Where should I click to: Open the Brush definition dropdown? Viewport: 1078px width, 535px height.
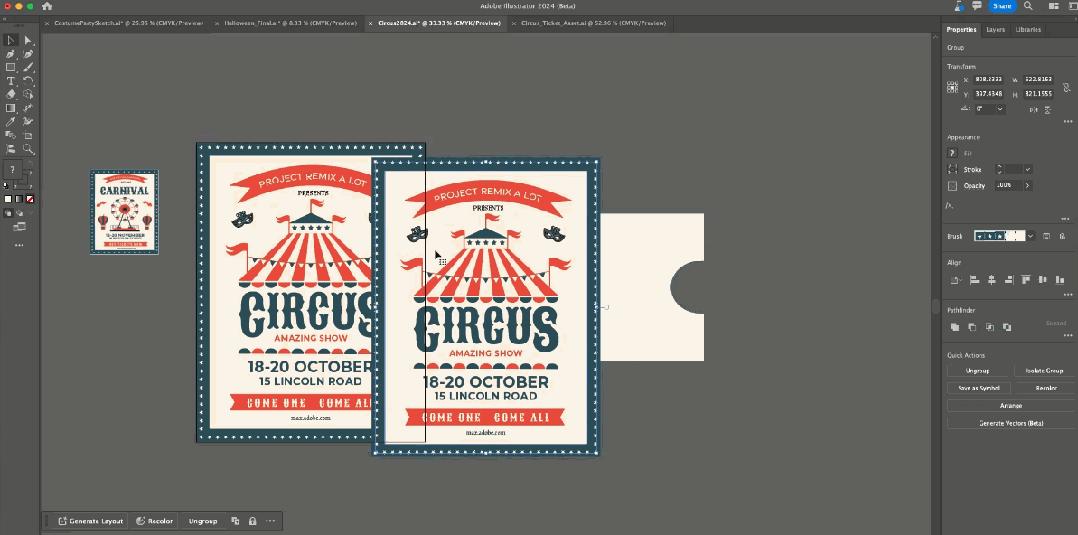click(1030, 236)
